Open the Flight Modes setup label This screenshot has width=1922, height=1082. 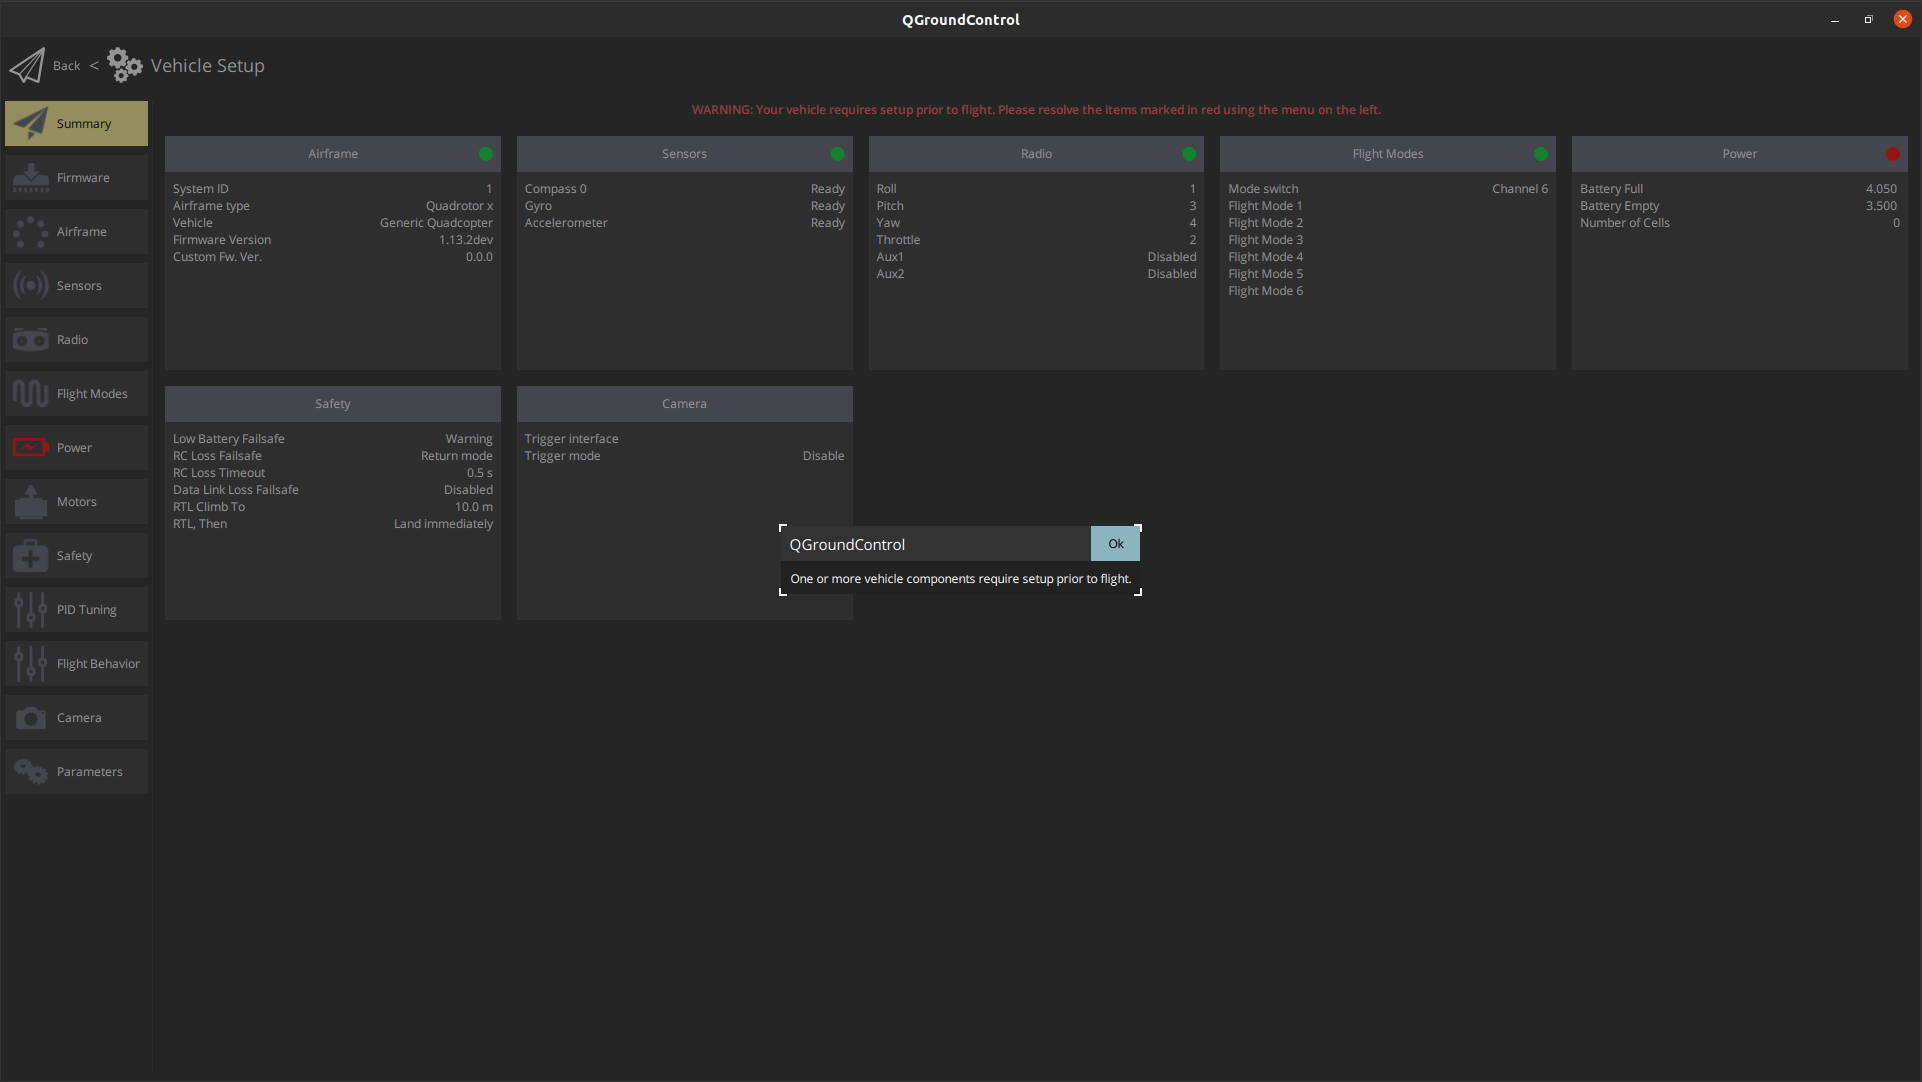click(92, 394)
